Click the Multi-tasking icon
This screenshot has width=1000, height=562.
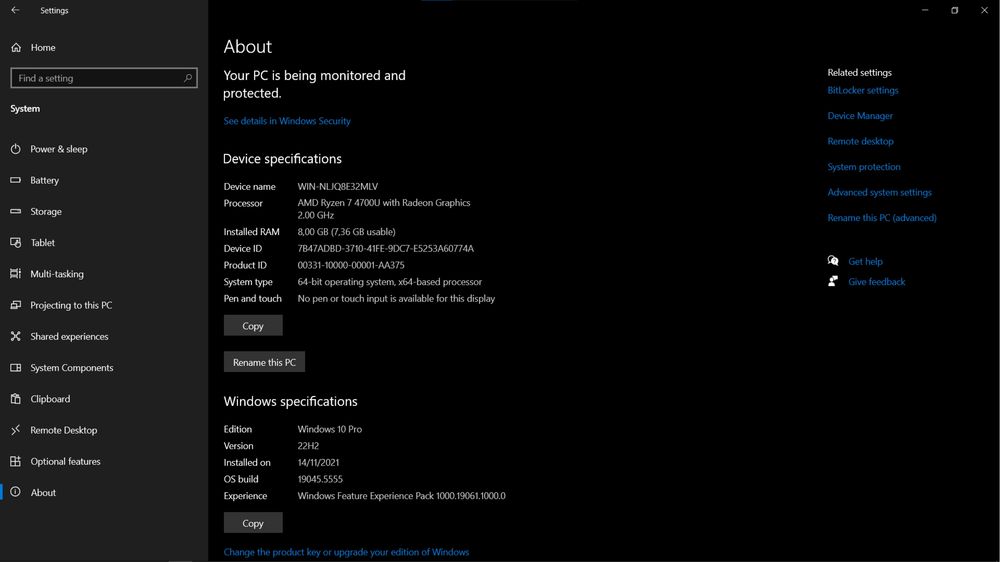point(15,274)
